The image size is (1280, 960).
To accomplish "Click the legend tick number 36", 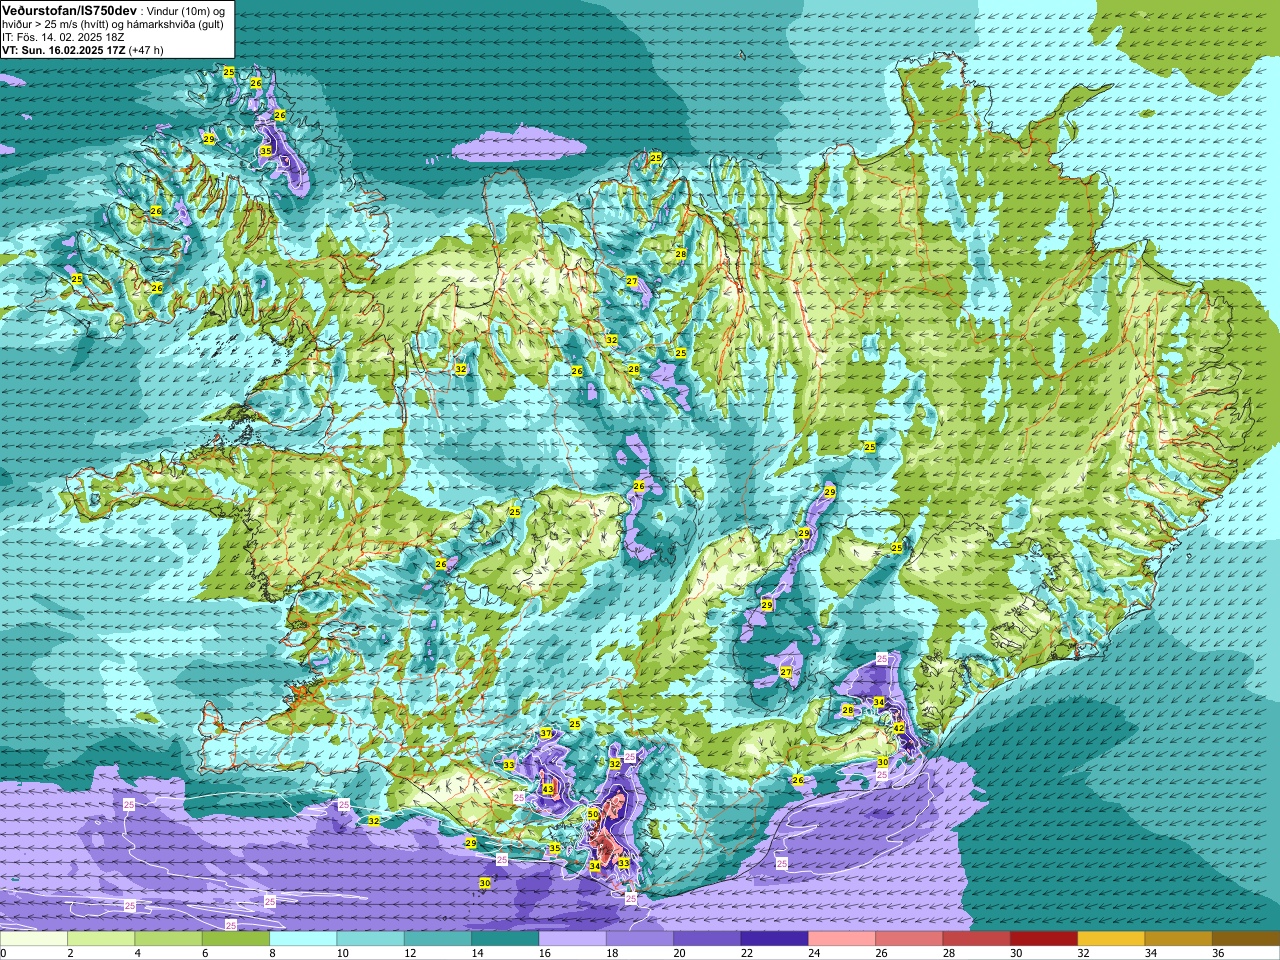I will pos(1217,953).
